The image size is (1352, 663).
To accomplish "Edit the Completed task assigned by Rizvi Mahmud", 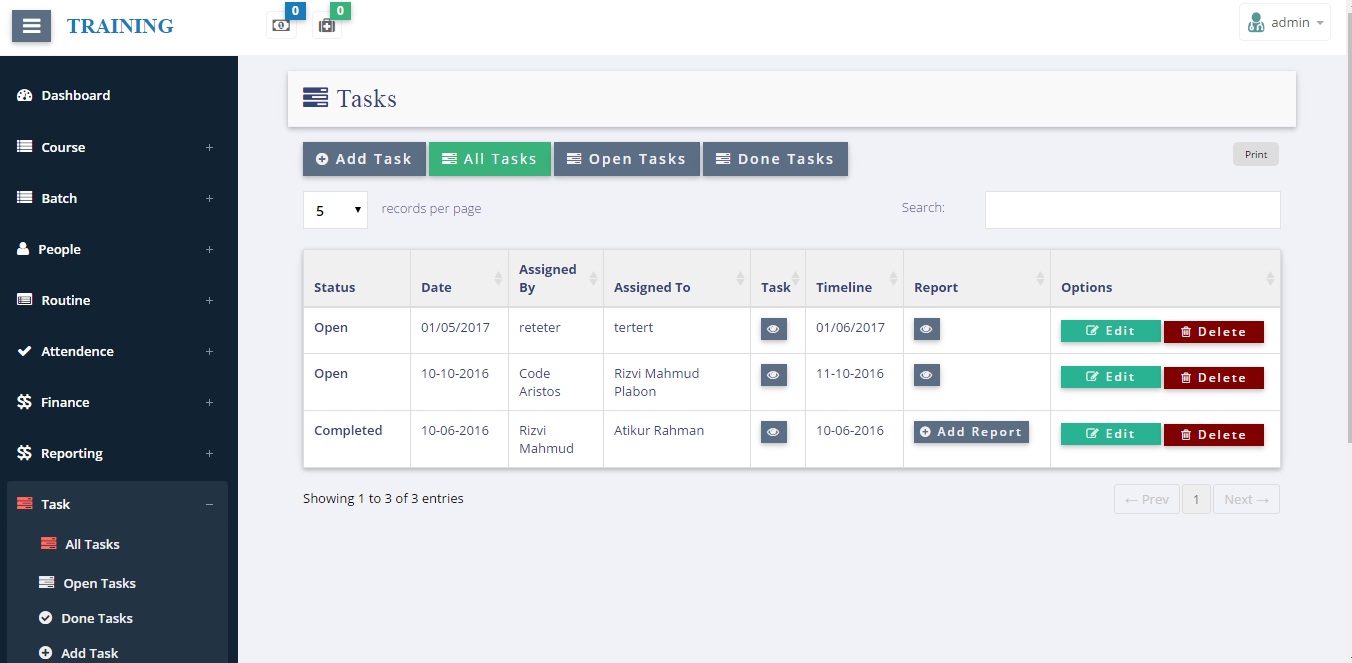I will (1110, 434).
